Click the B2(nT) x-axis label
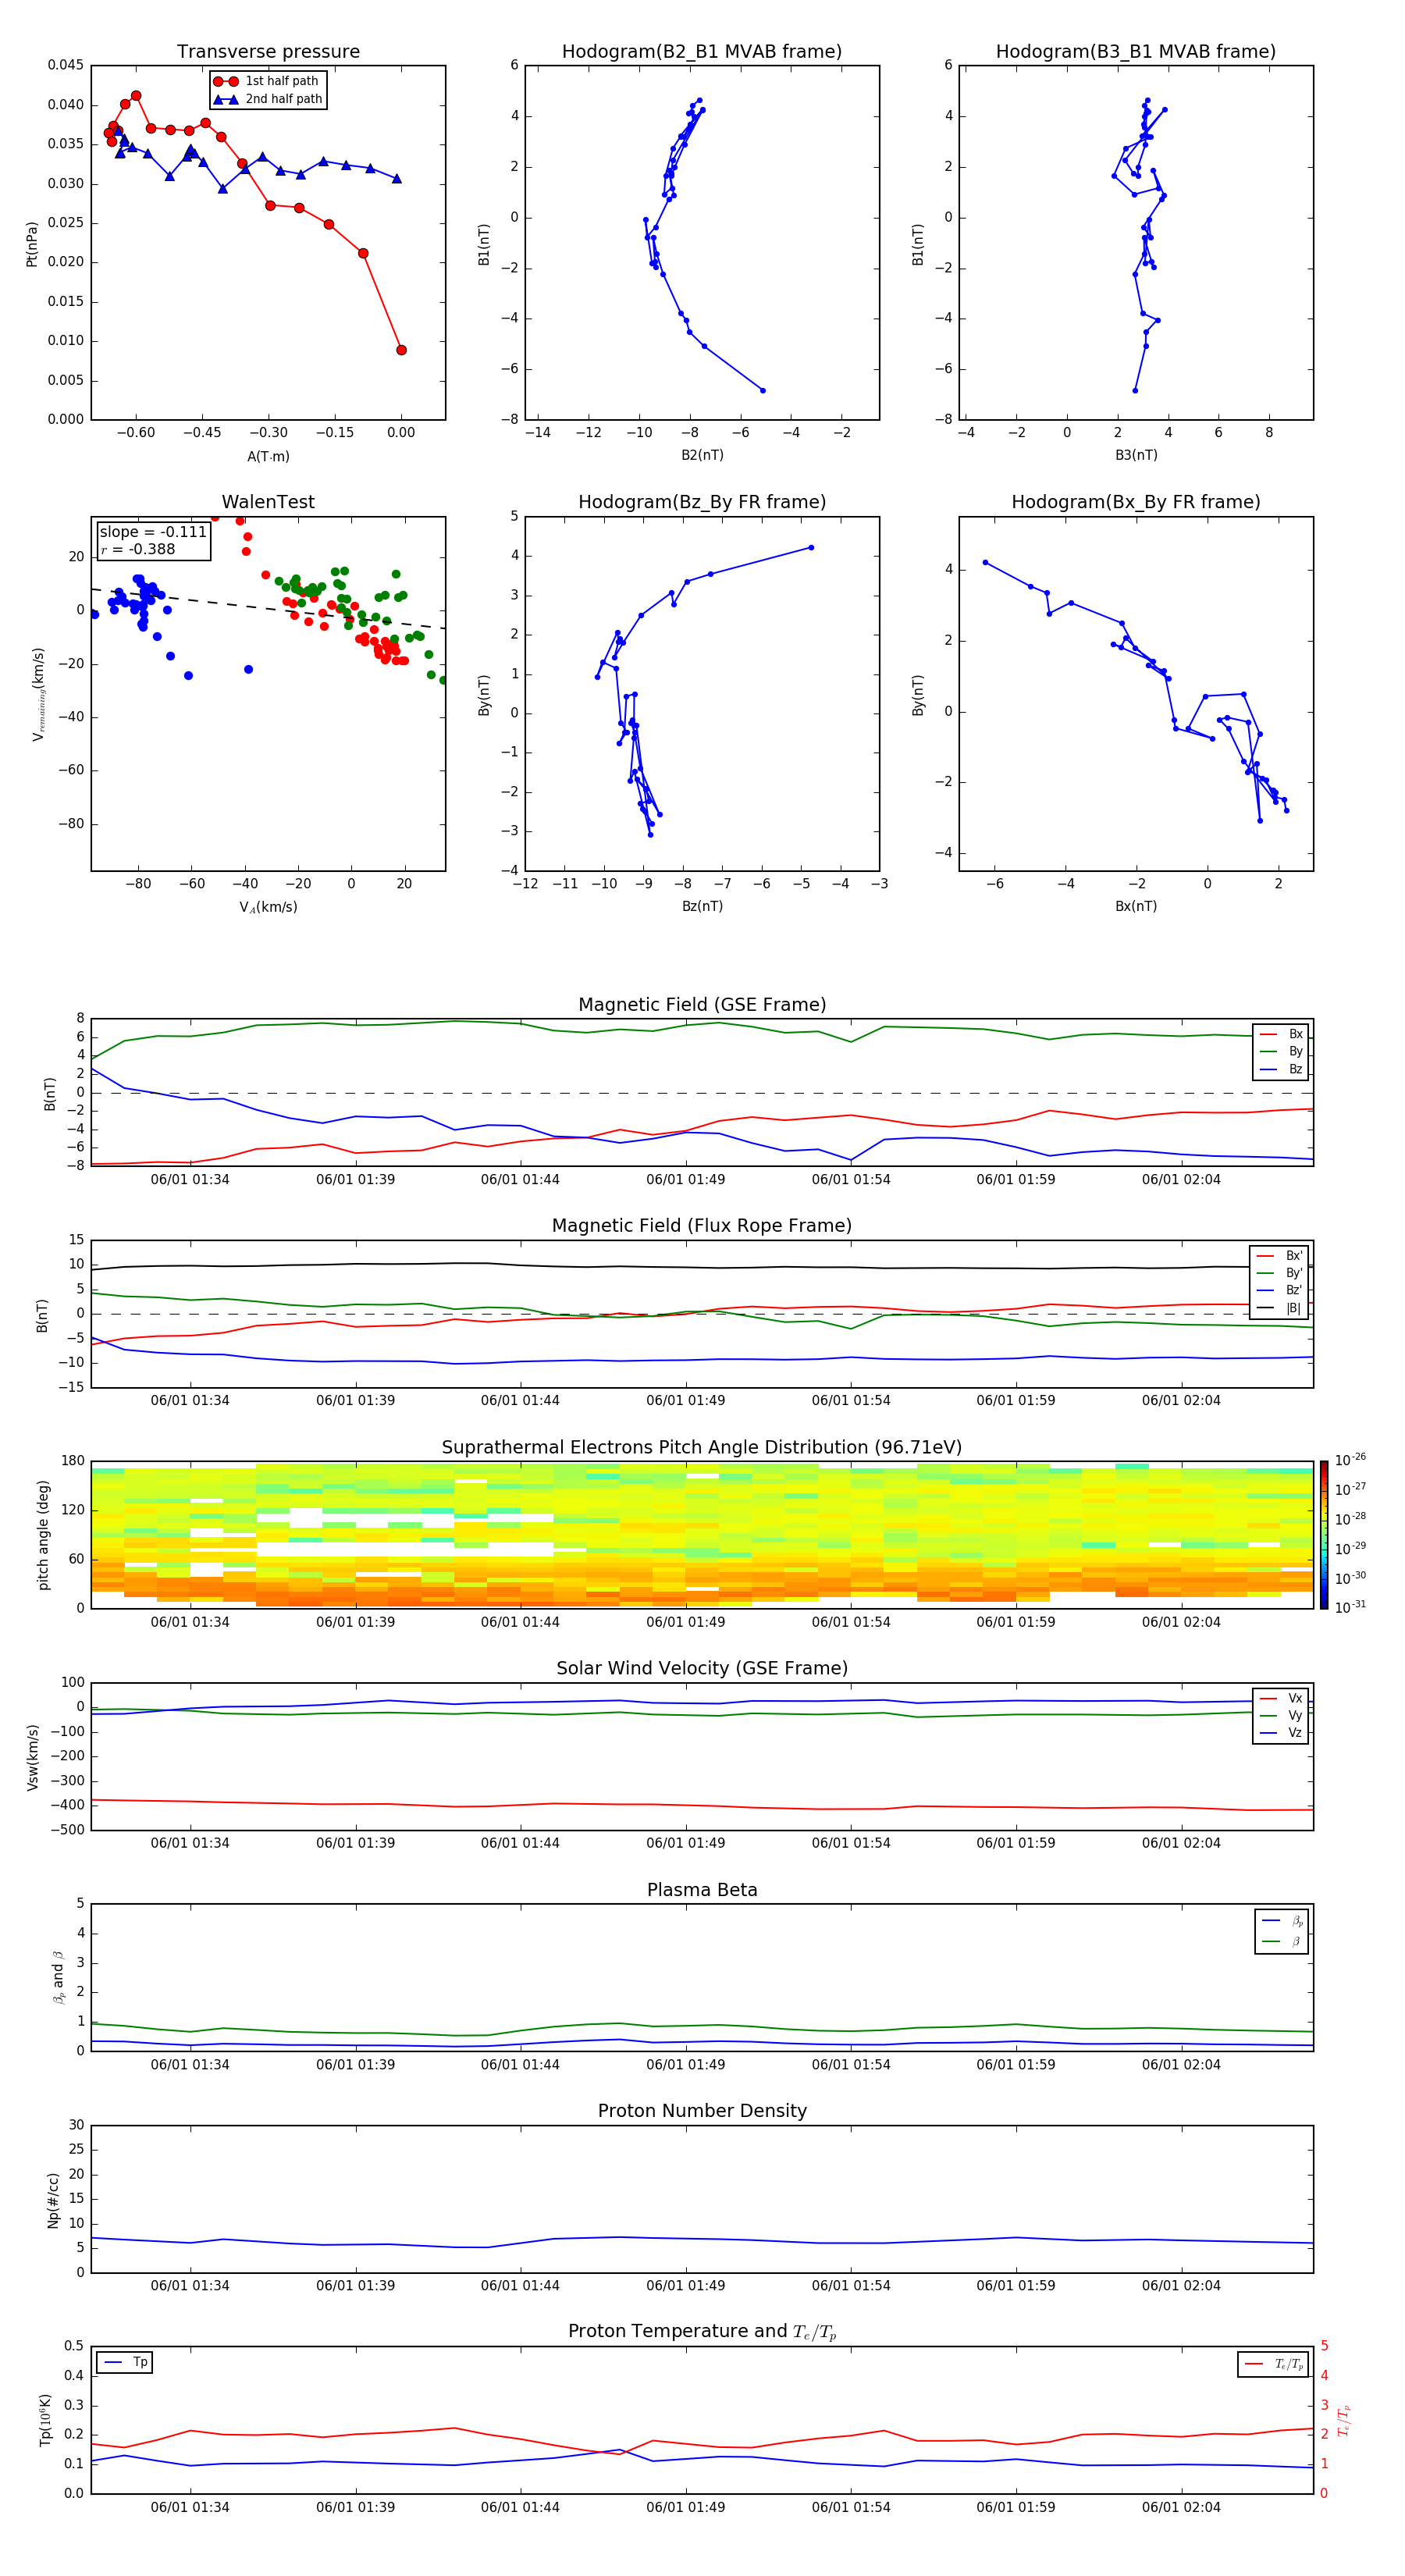Image resolution: width=1405 pixels, height=2576 pixels. click(x=702, y=455)
